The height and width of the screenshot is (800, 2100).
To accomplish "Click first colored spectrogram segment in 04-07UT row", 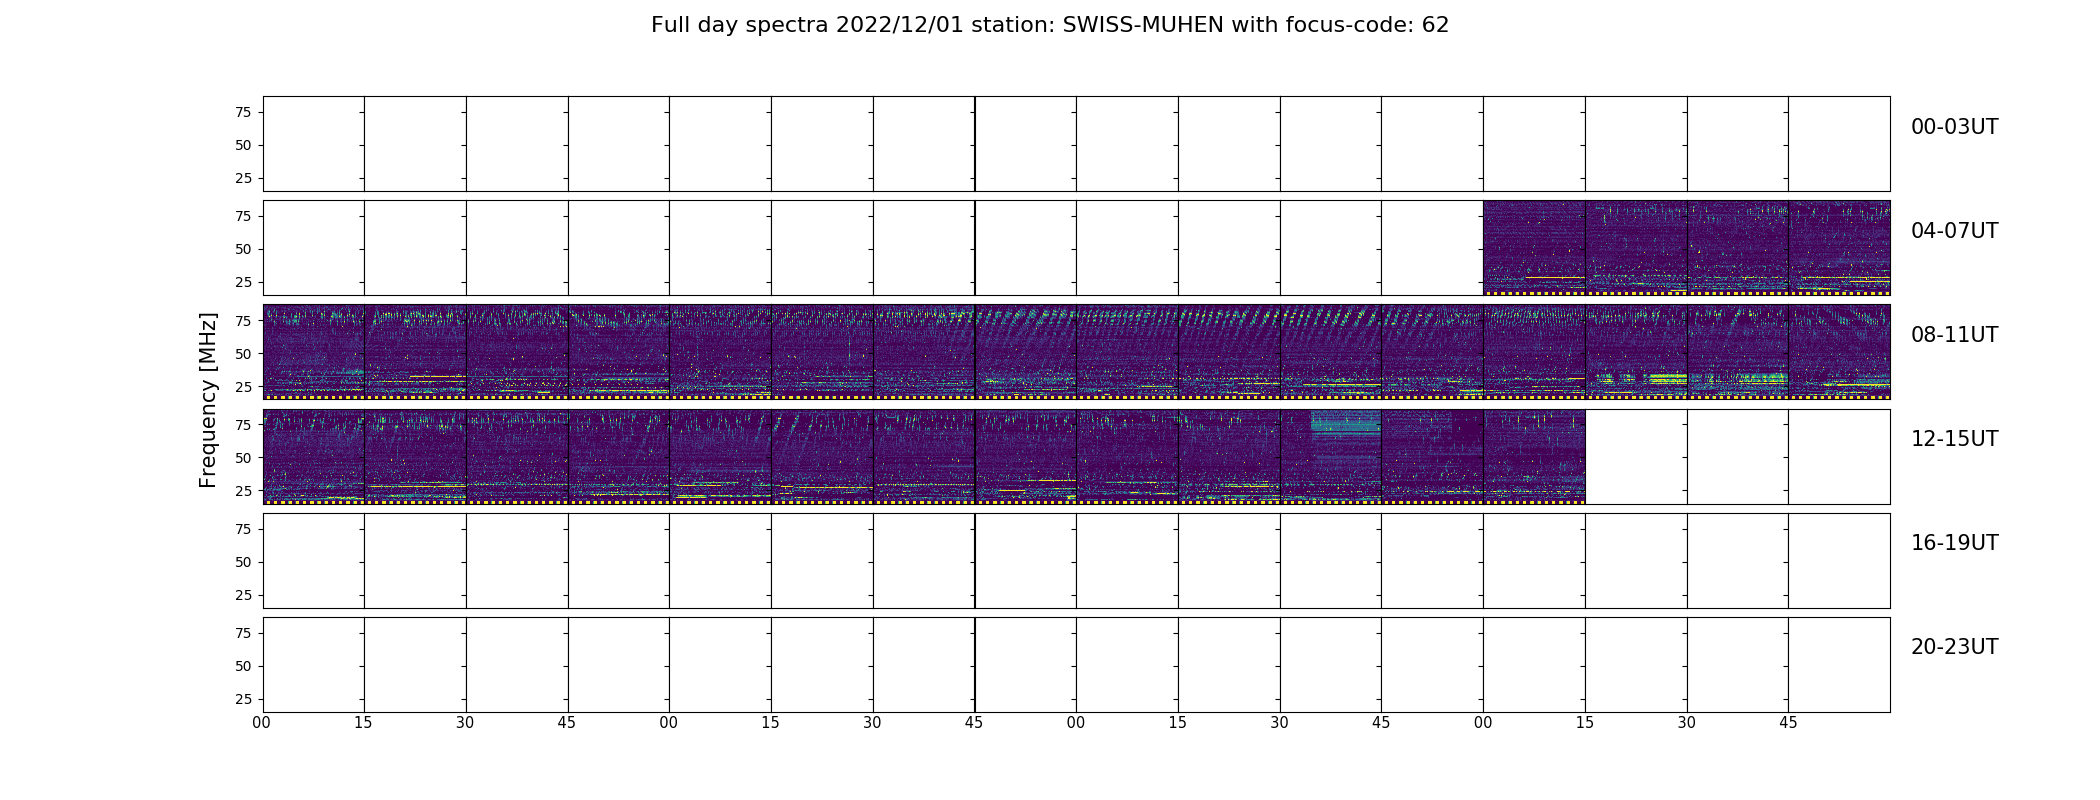I will point(1534,247).
